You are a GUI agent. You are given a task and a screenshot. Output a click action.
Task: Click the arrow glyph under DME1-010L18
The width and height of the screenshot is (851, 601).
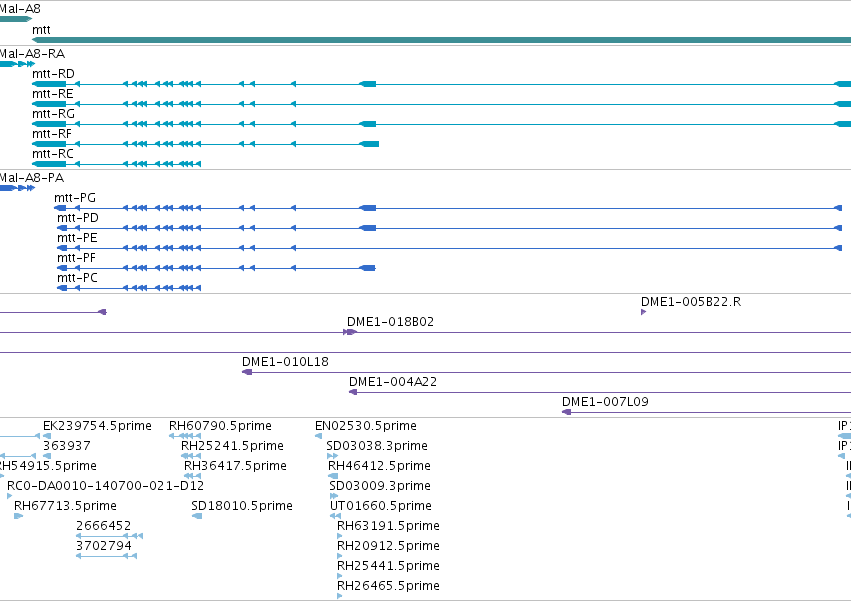(x=247, y=372)
